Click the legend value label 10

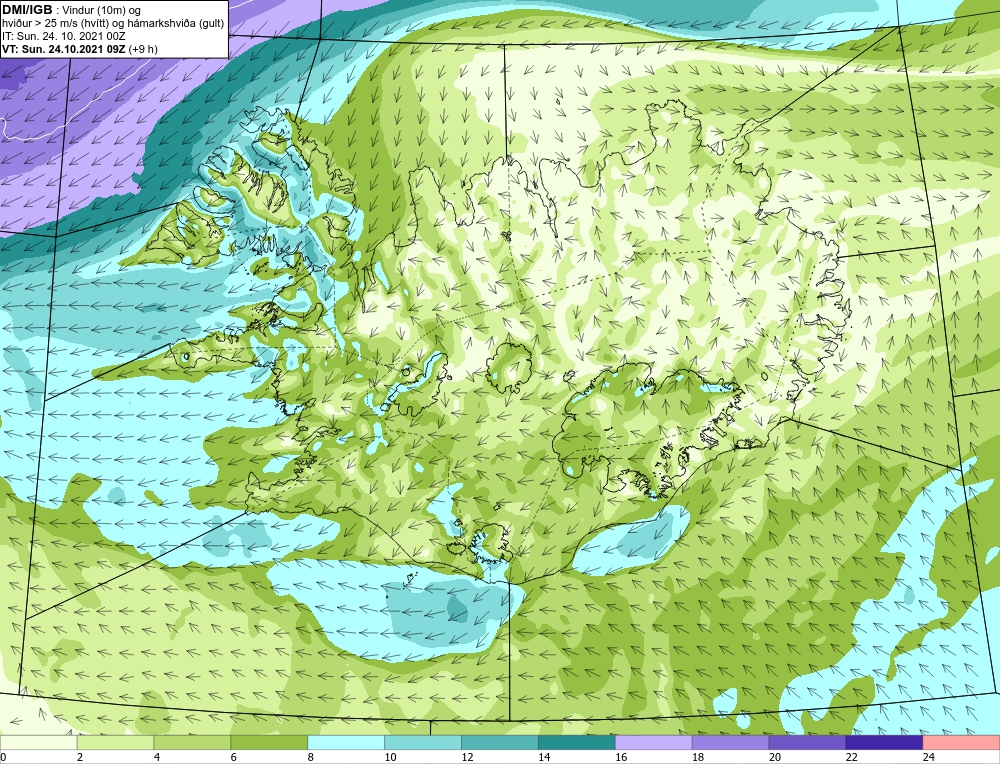coord(390,757)
